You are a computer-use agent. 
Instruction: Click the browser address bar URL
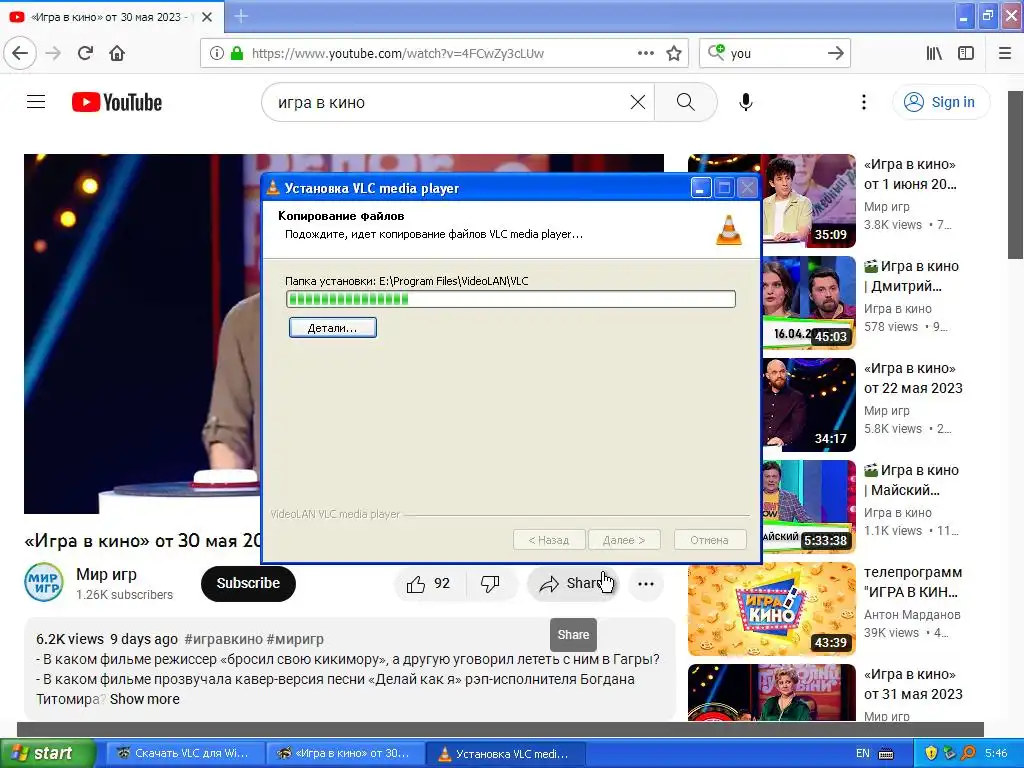397,54
